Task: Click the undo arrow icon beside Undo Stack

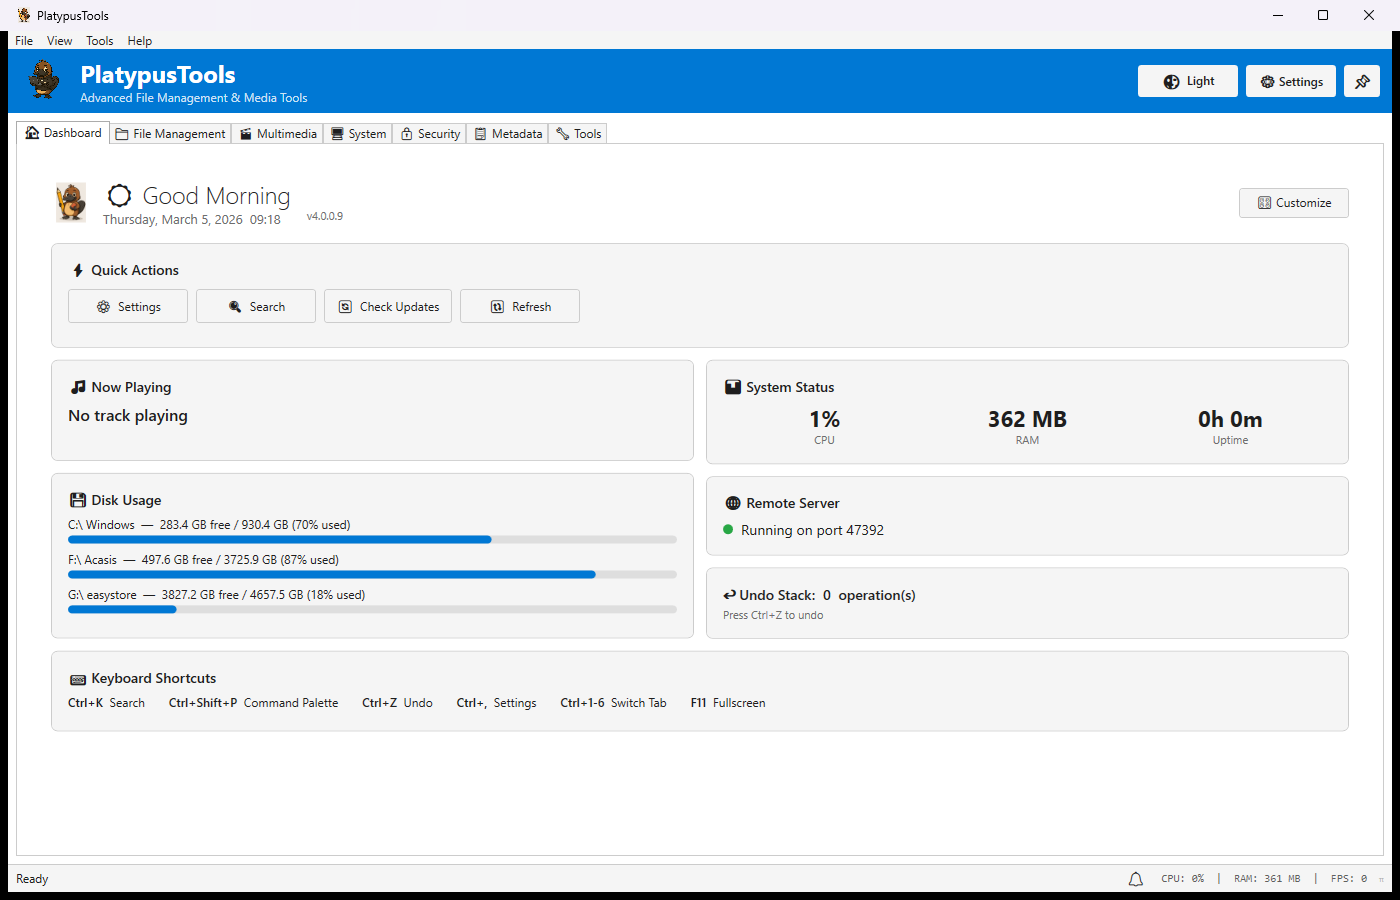Action: [x=731, y=594]
